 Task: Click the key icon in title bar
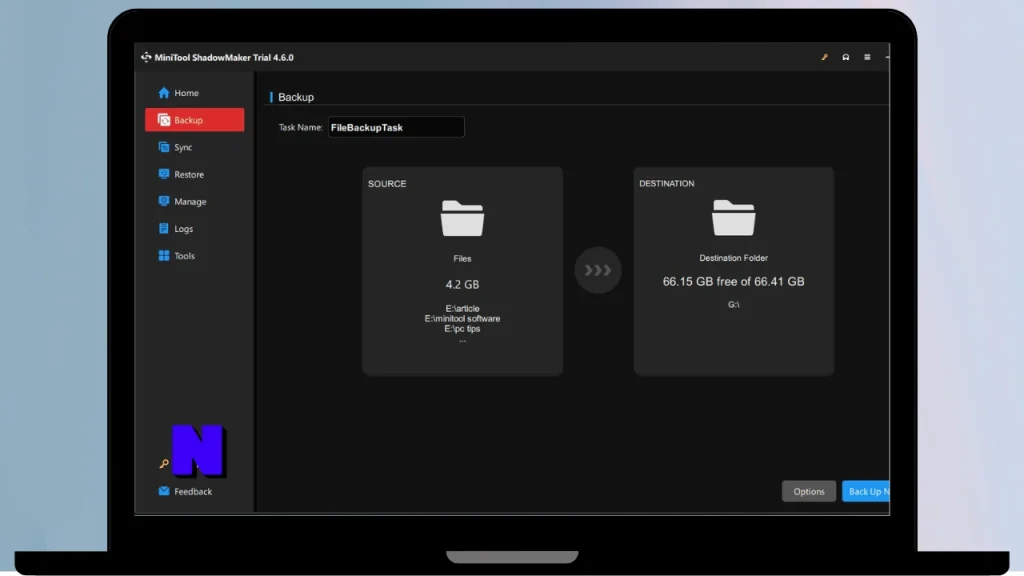coord(824,57)
